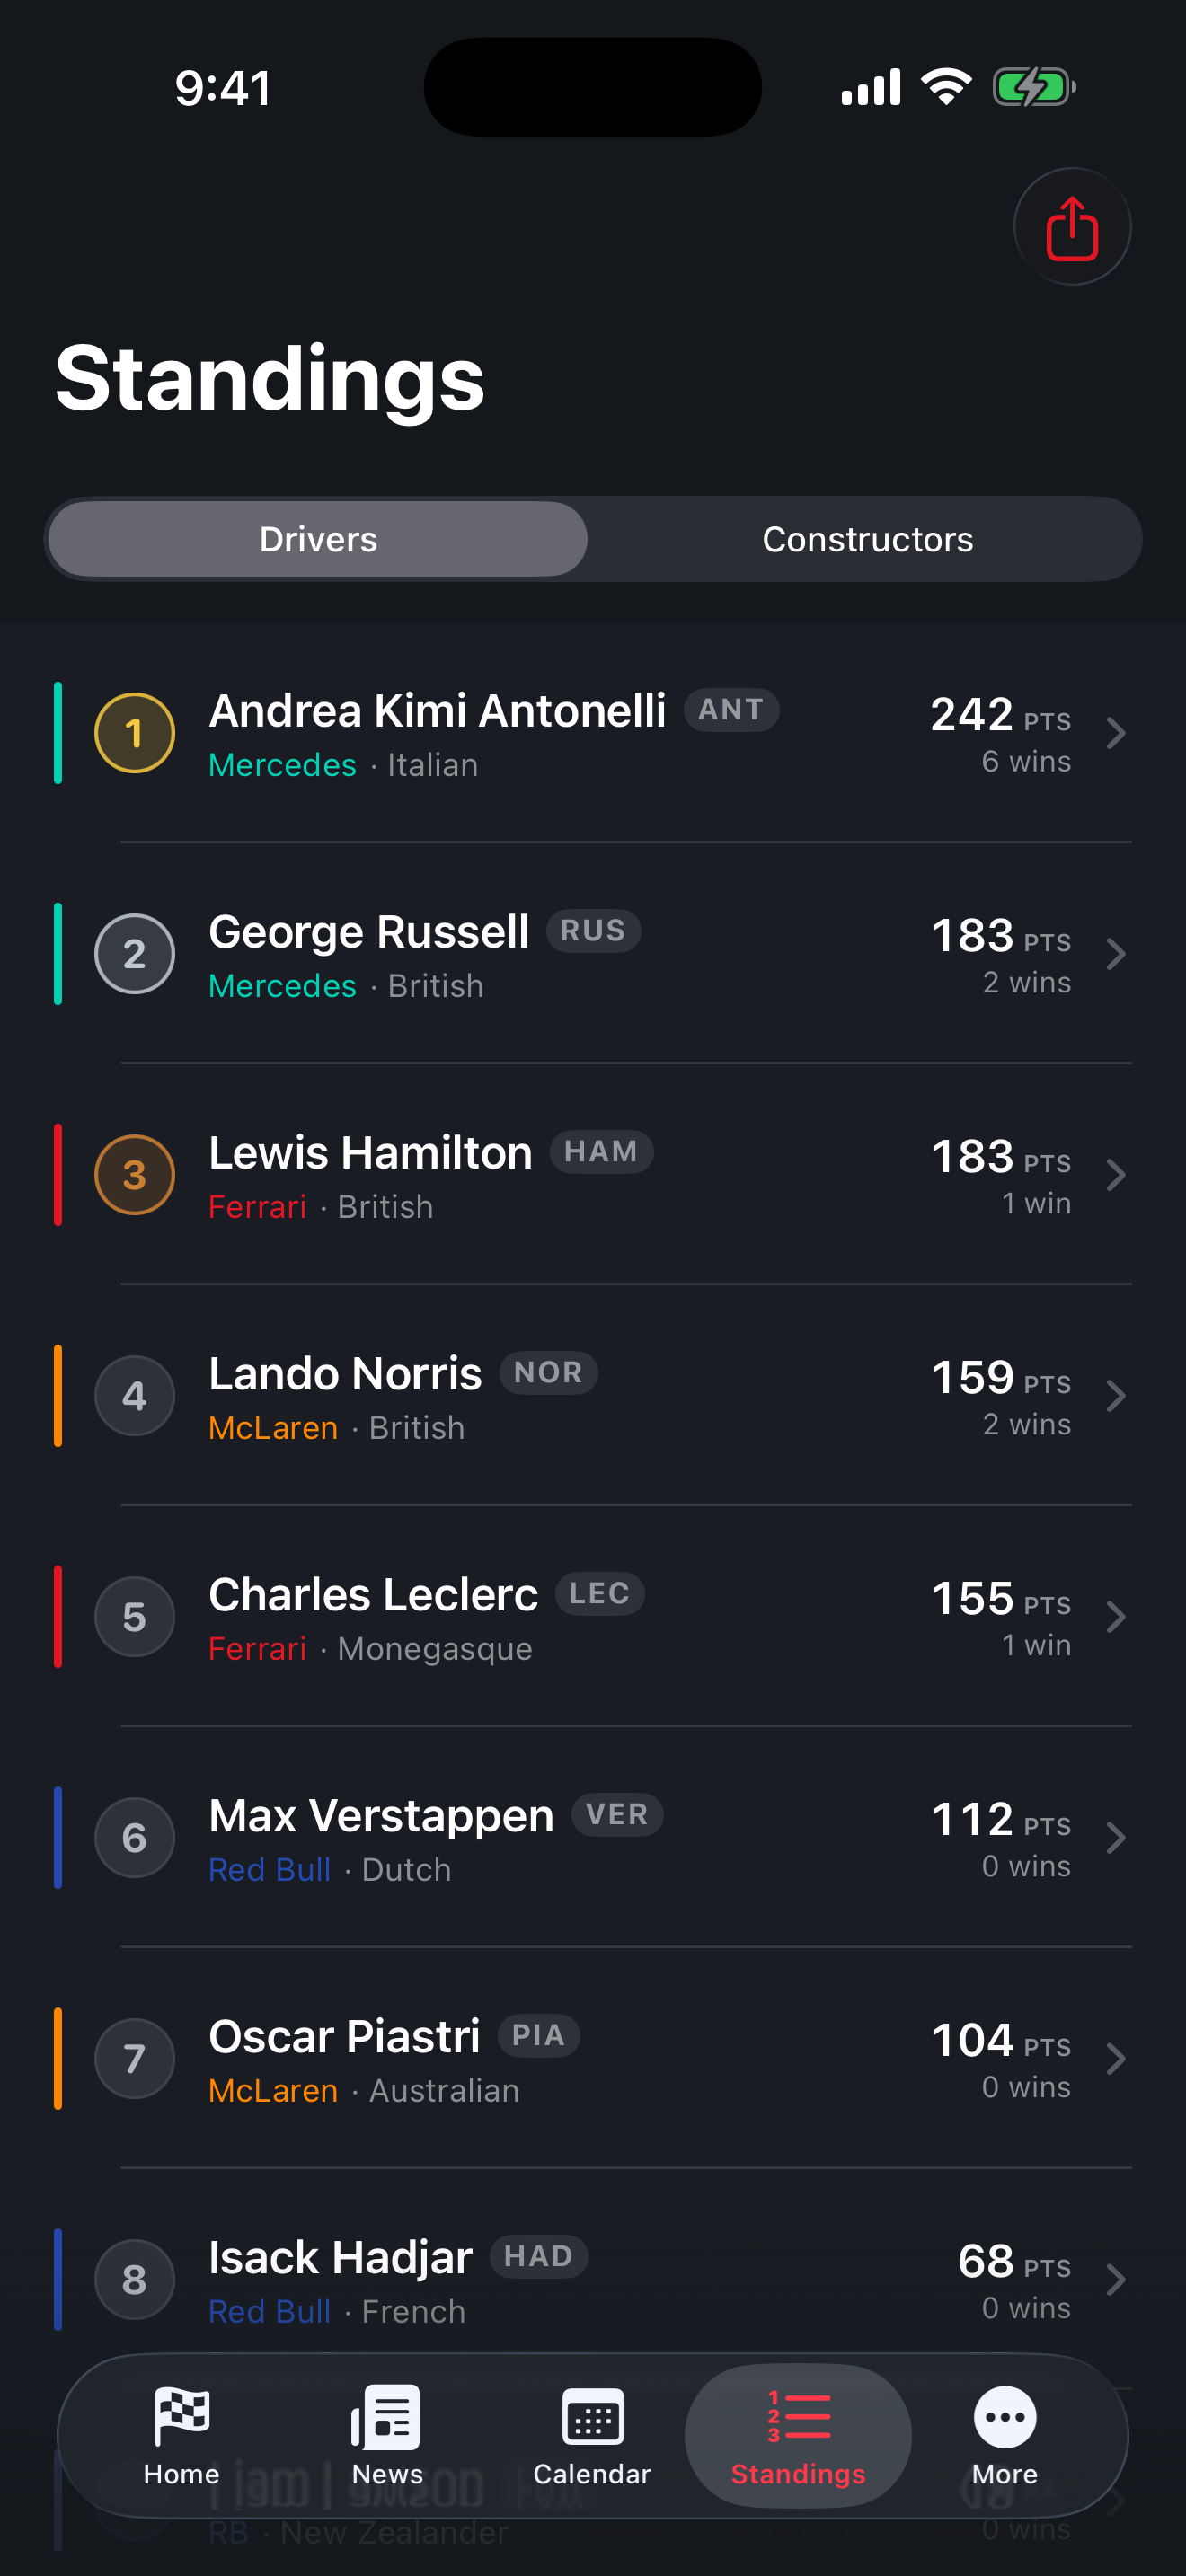Tap Oscar Piastri's orange McLaren color bar
The image size is (1186, 2576).
coord(58,2059)
